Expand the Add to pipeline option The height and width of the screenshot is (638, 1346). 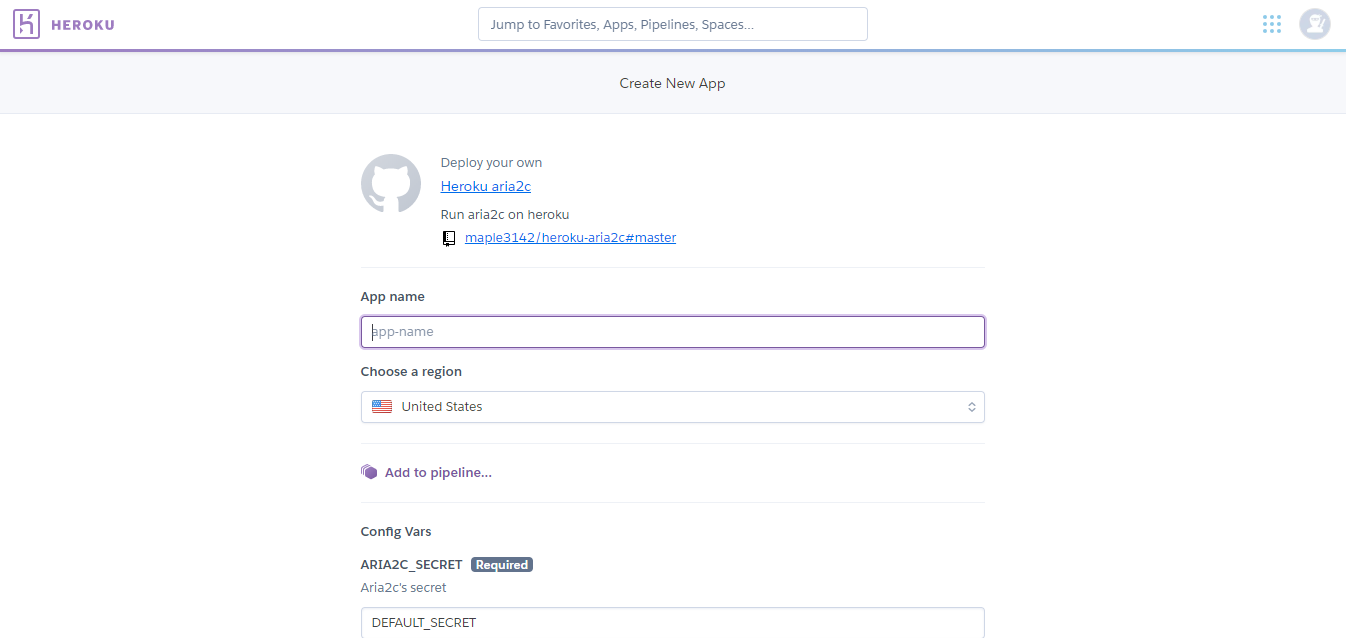click(438, 473)
